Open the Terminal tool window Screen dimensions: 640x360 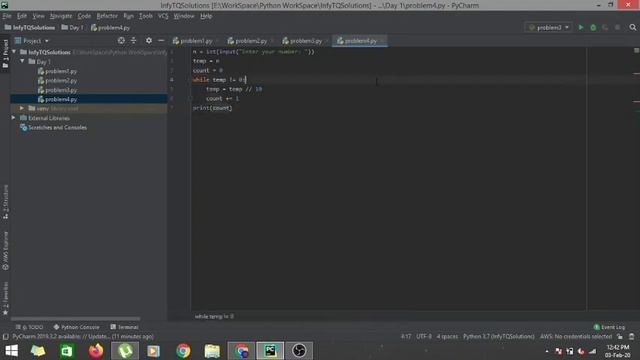tap(124, 327)
